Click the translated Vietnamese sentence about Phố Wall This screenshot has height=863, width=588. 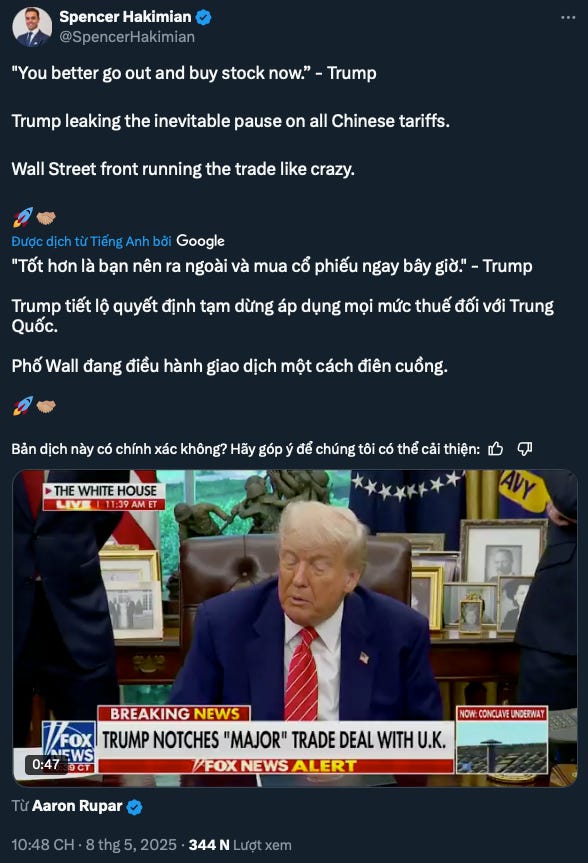tap(230, 366)
